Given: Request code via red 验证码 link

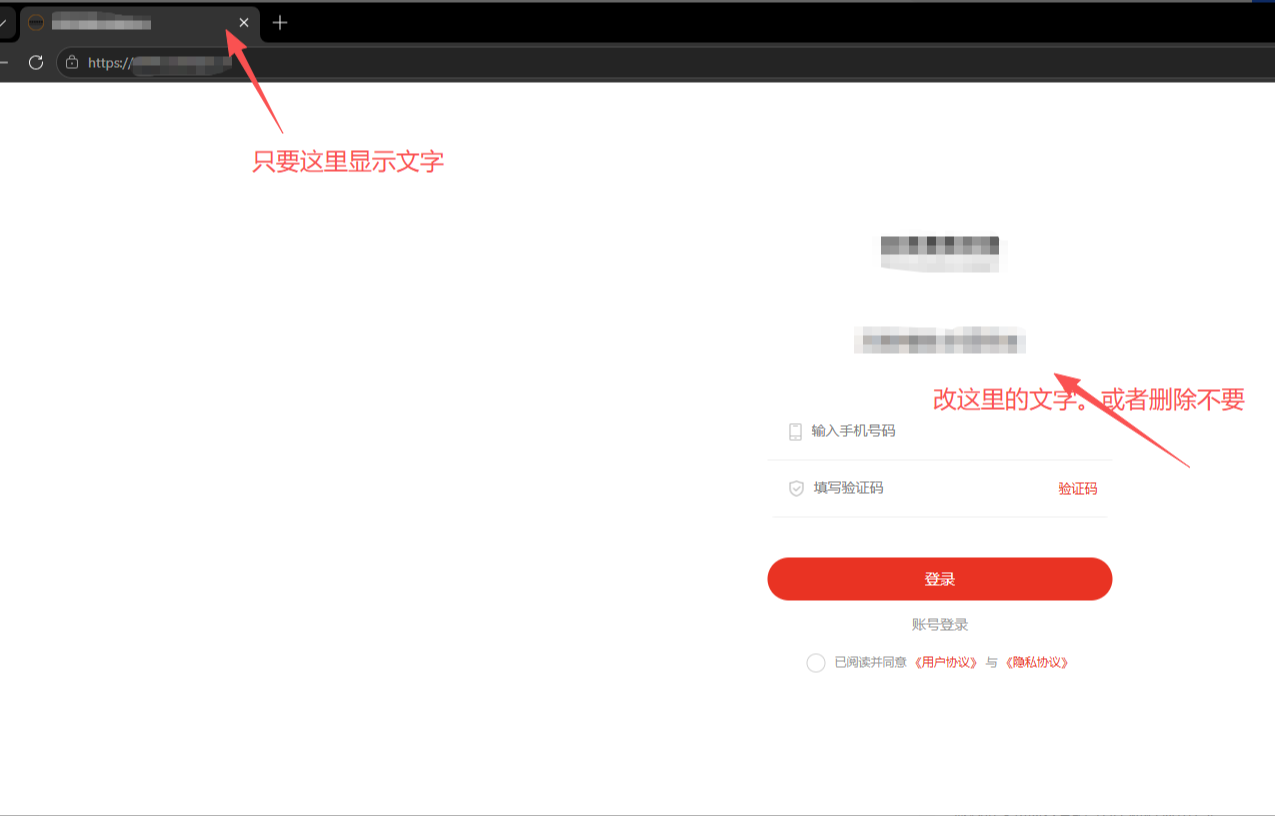Looking at the screenshot, I should [1077, 488].
